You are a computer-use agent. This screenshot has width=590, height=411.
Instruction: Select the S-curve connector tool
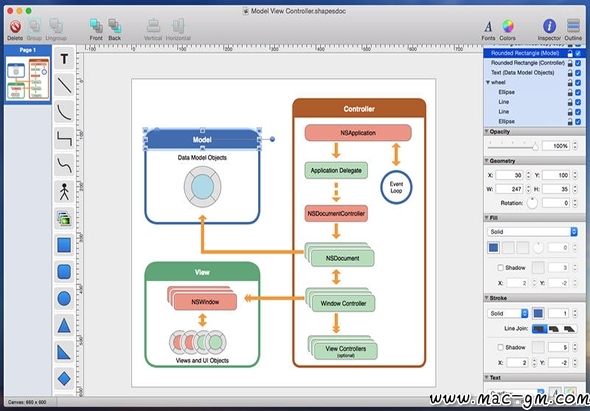click(x=64, y=165)
